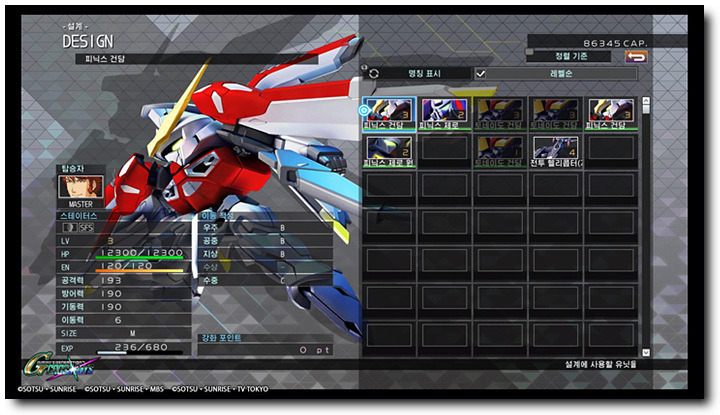
Task: Click the EXP 236/680 value
Action: click(x=141, y=347)
